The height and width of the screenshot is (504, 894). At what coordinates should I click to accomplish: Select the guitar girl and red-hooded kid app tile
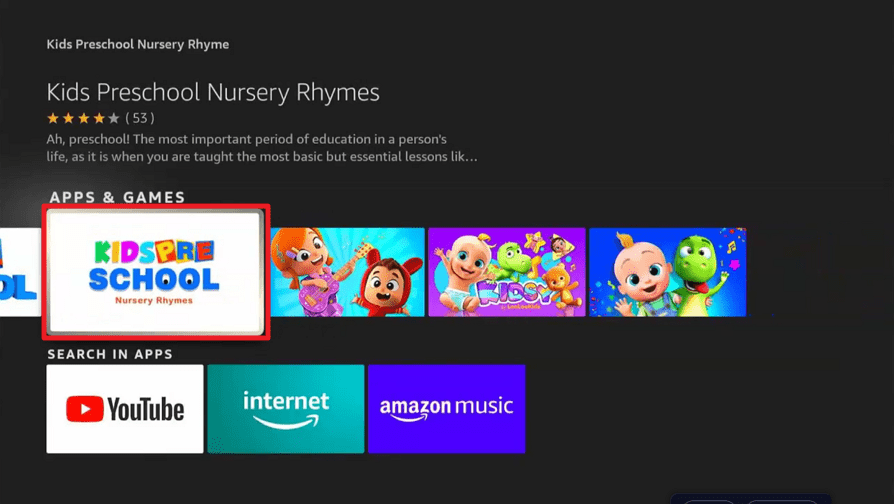(347, 272)
